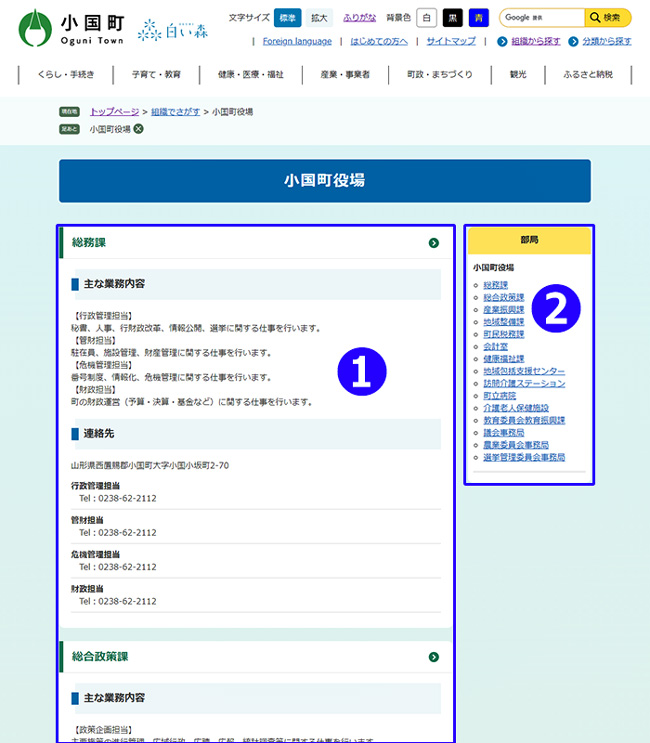The height and width of the screenshot is (743, 650).
Task: Open the 子育て・教育 menu
Action: click(x=156, y=74)
